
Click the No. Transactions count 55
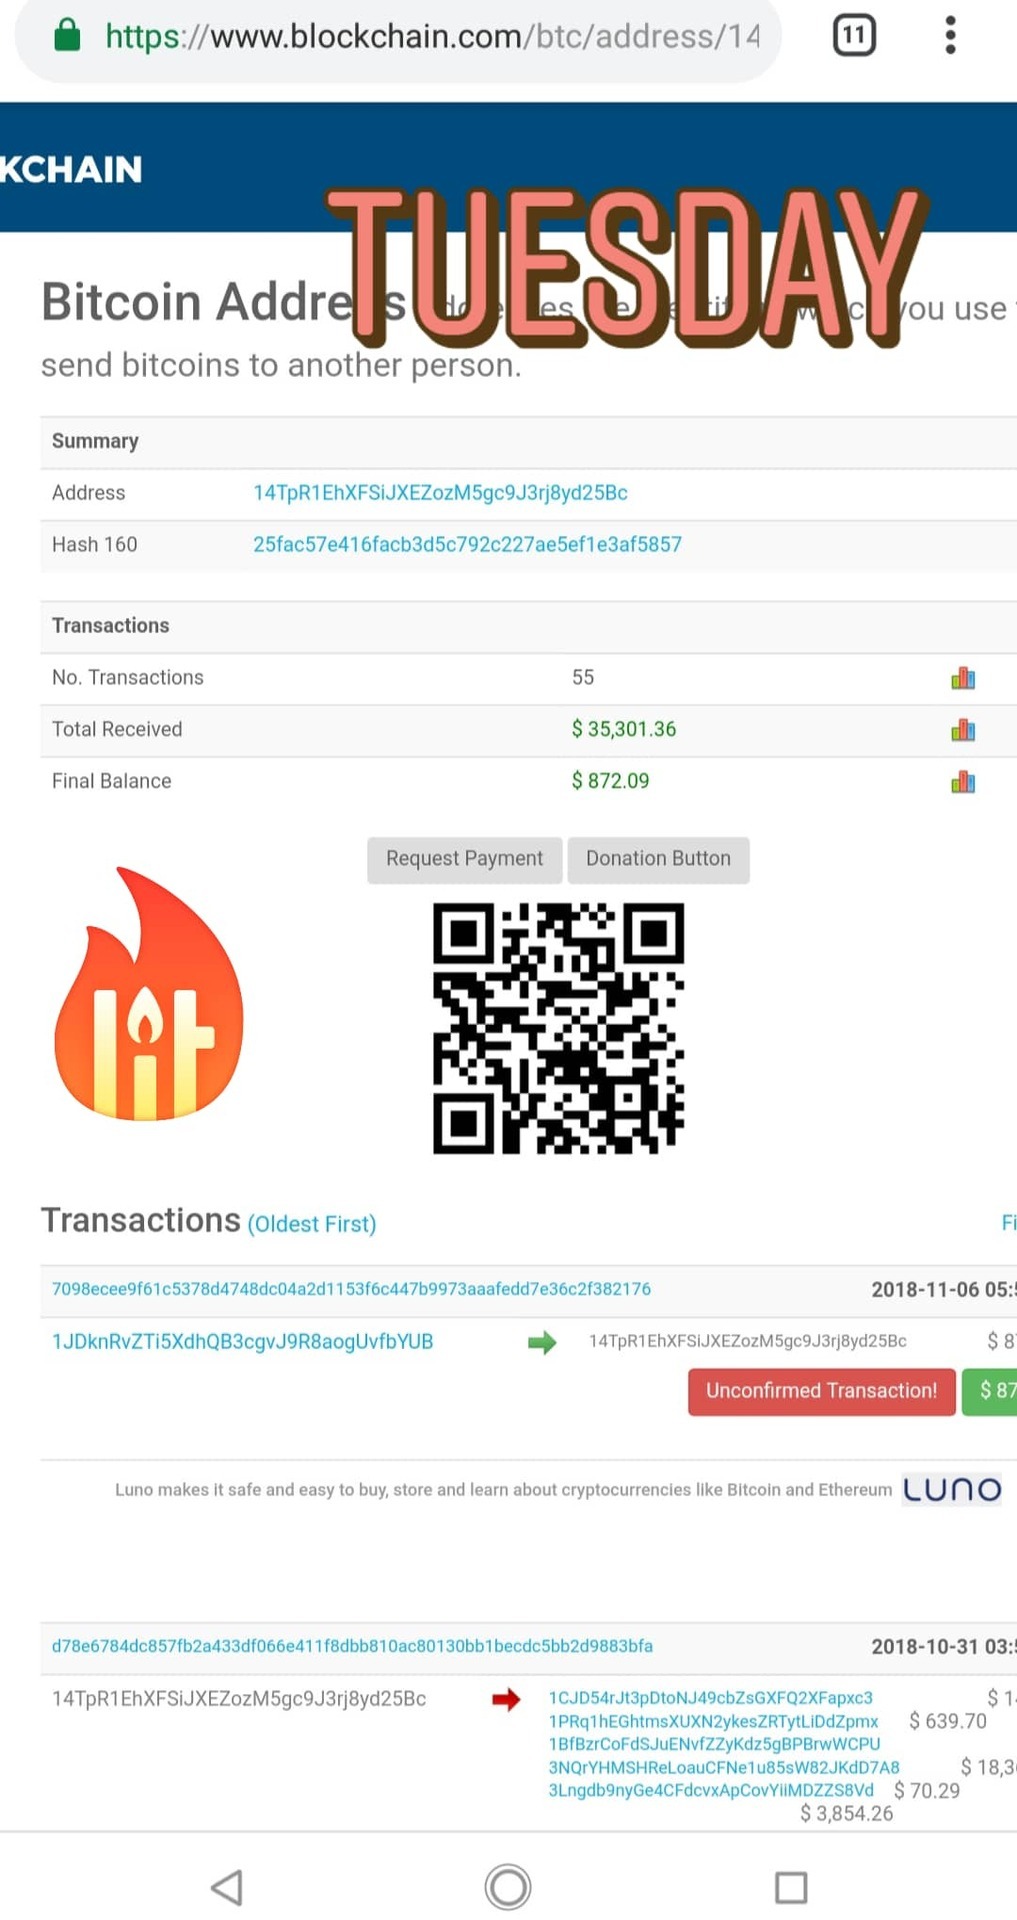[583, 677]
